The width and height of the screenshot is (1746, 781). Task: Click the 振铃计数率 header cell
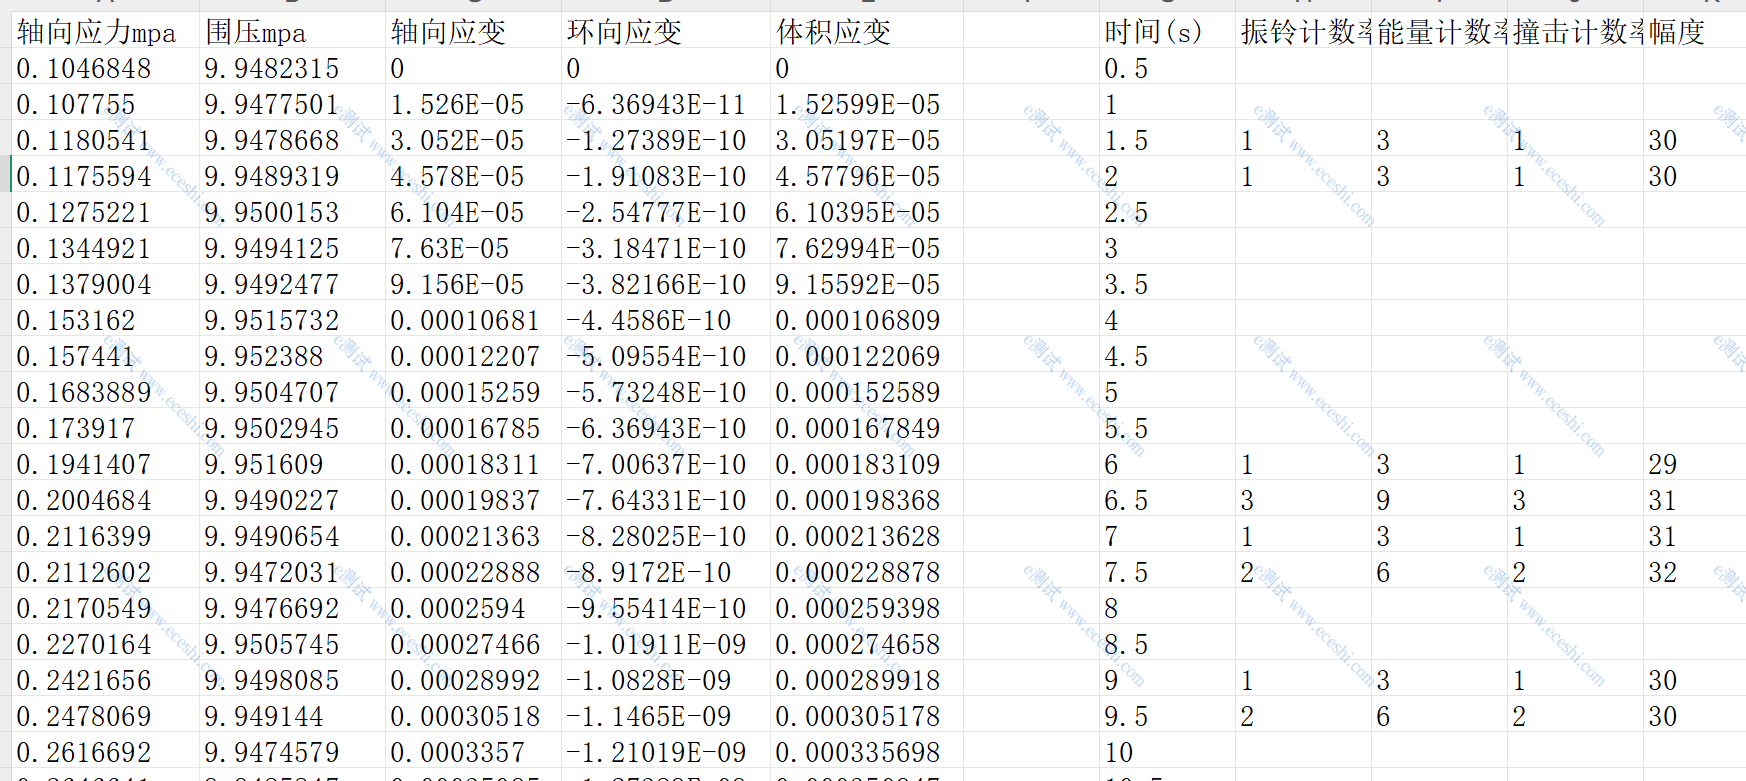point(1303,31)
